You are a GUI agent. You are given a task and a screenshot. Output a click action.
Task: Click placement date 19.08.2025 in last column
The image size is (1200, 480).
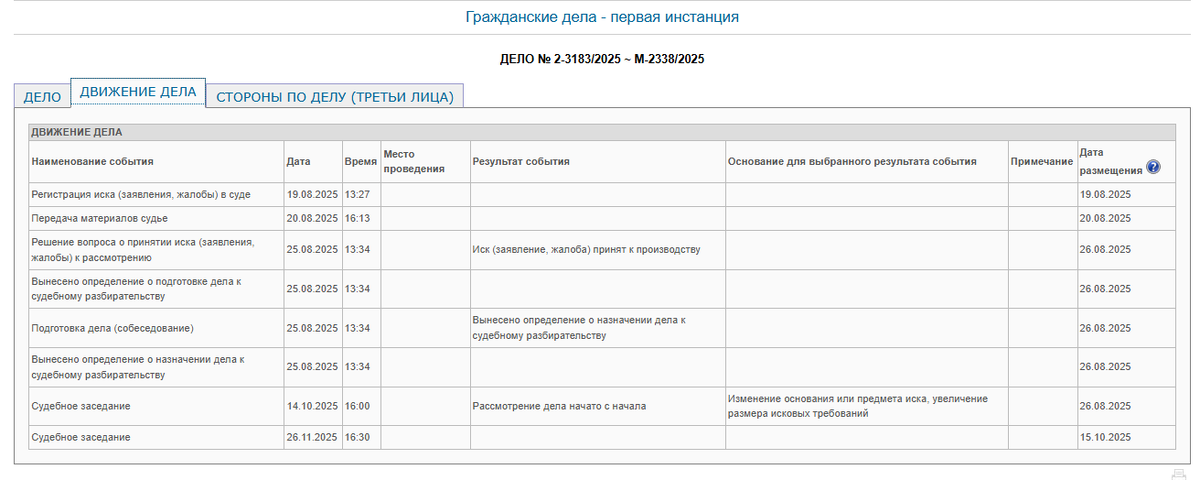1105,194
